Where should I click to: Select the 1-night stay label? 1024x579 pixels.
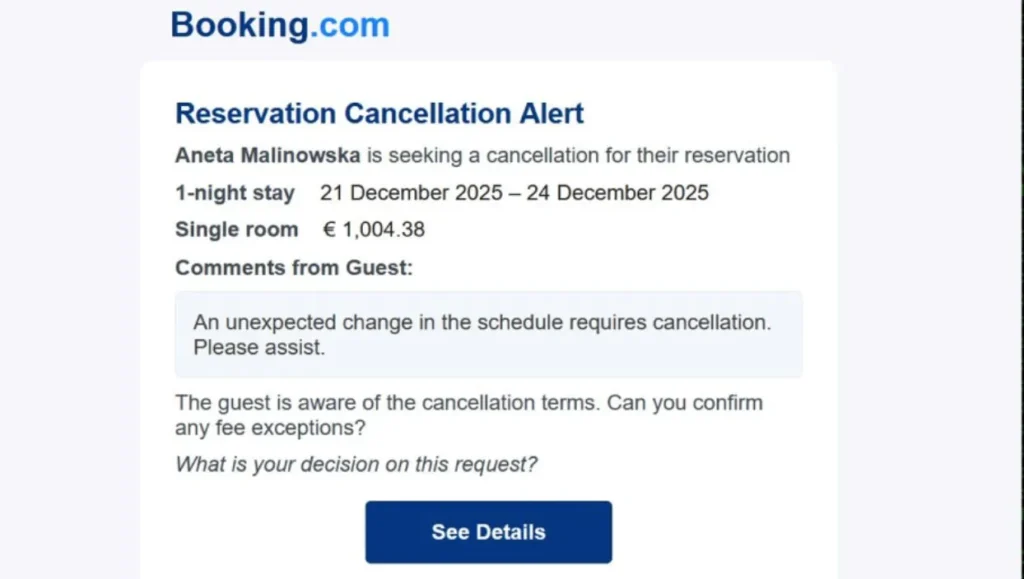click(x=234, y=192)
